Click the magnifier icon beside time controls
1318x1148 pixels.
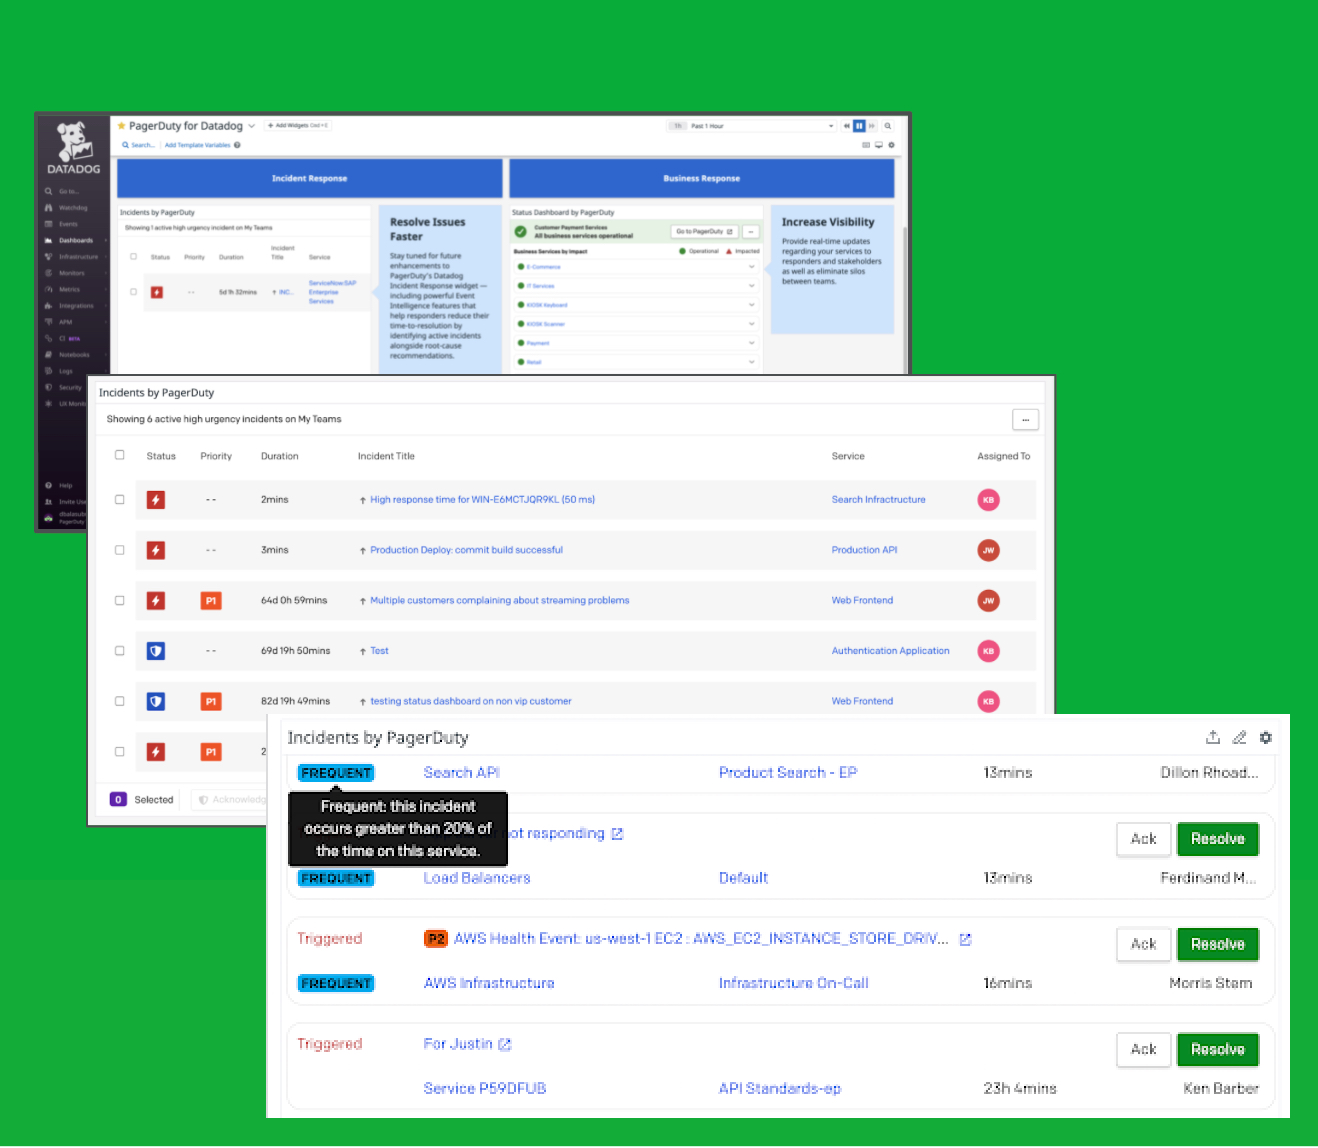[887, 126]
